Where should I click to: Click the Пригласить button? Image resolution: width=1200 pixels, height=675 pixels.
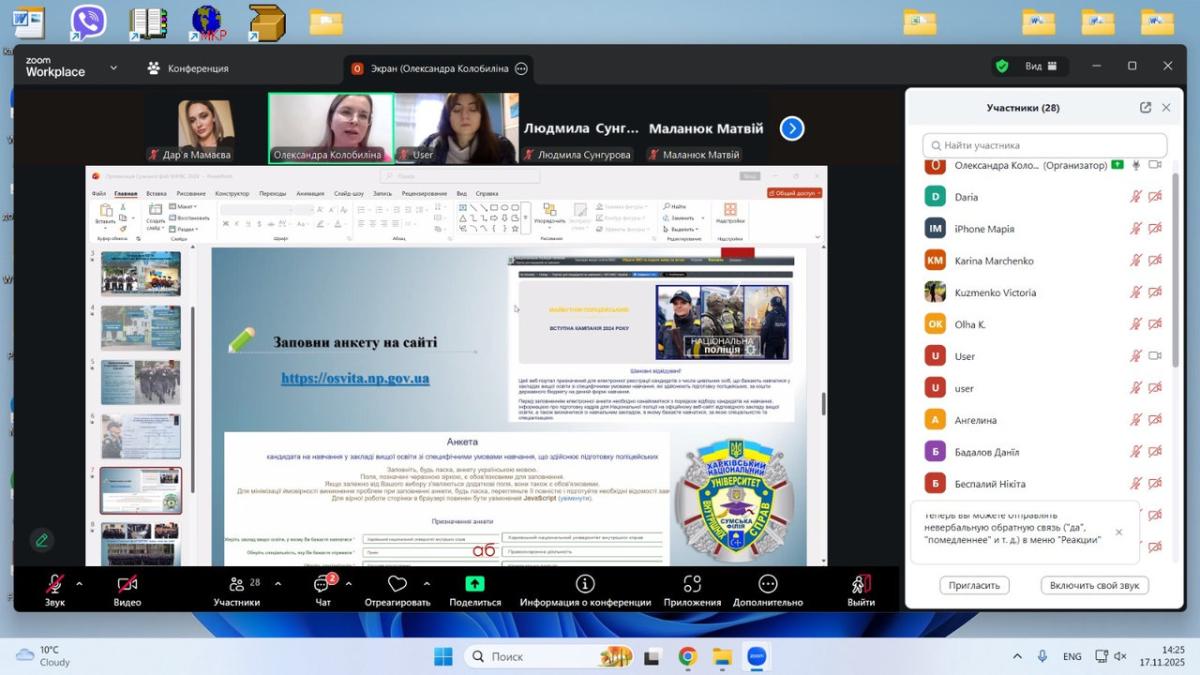click(974, 585)
